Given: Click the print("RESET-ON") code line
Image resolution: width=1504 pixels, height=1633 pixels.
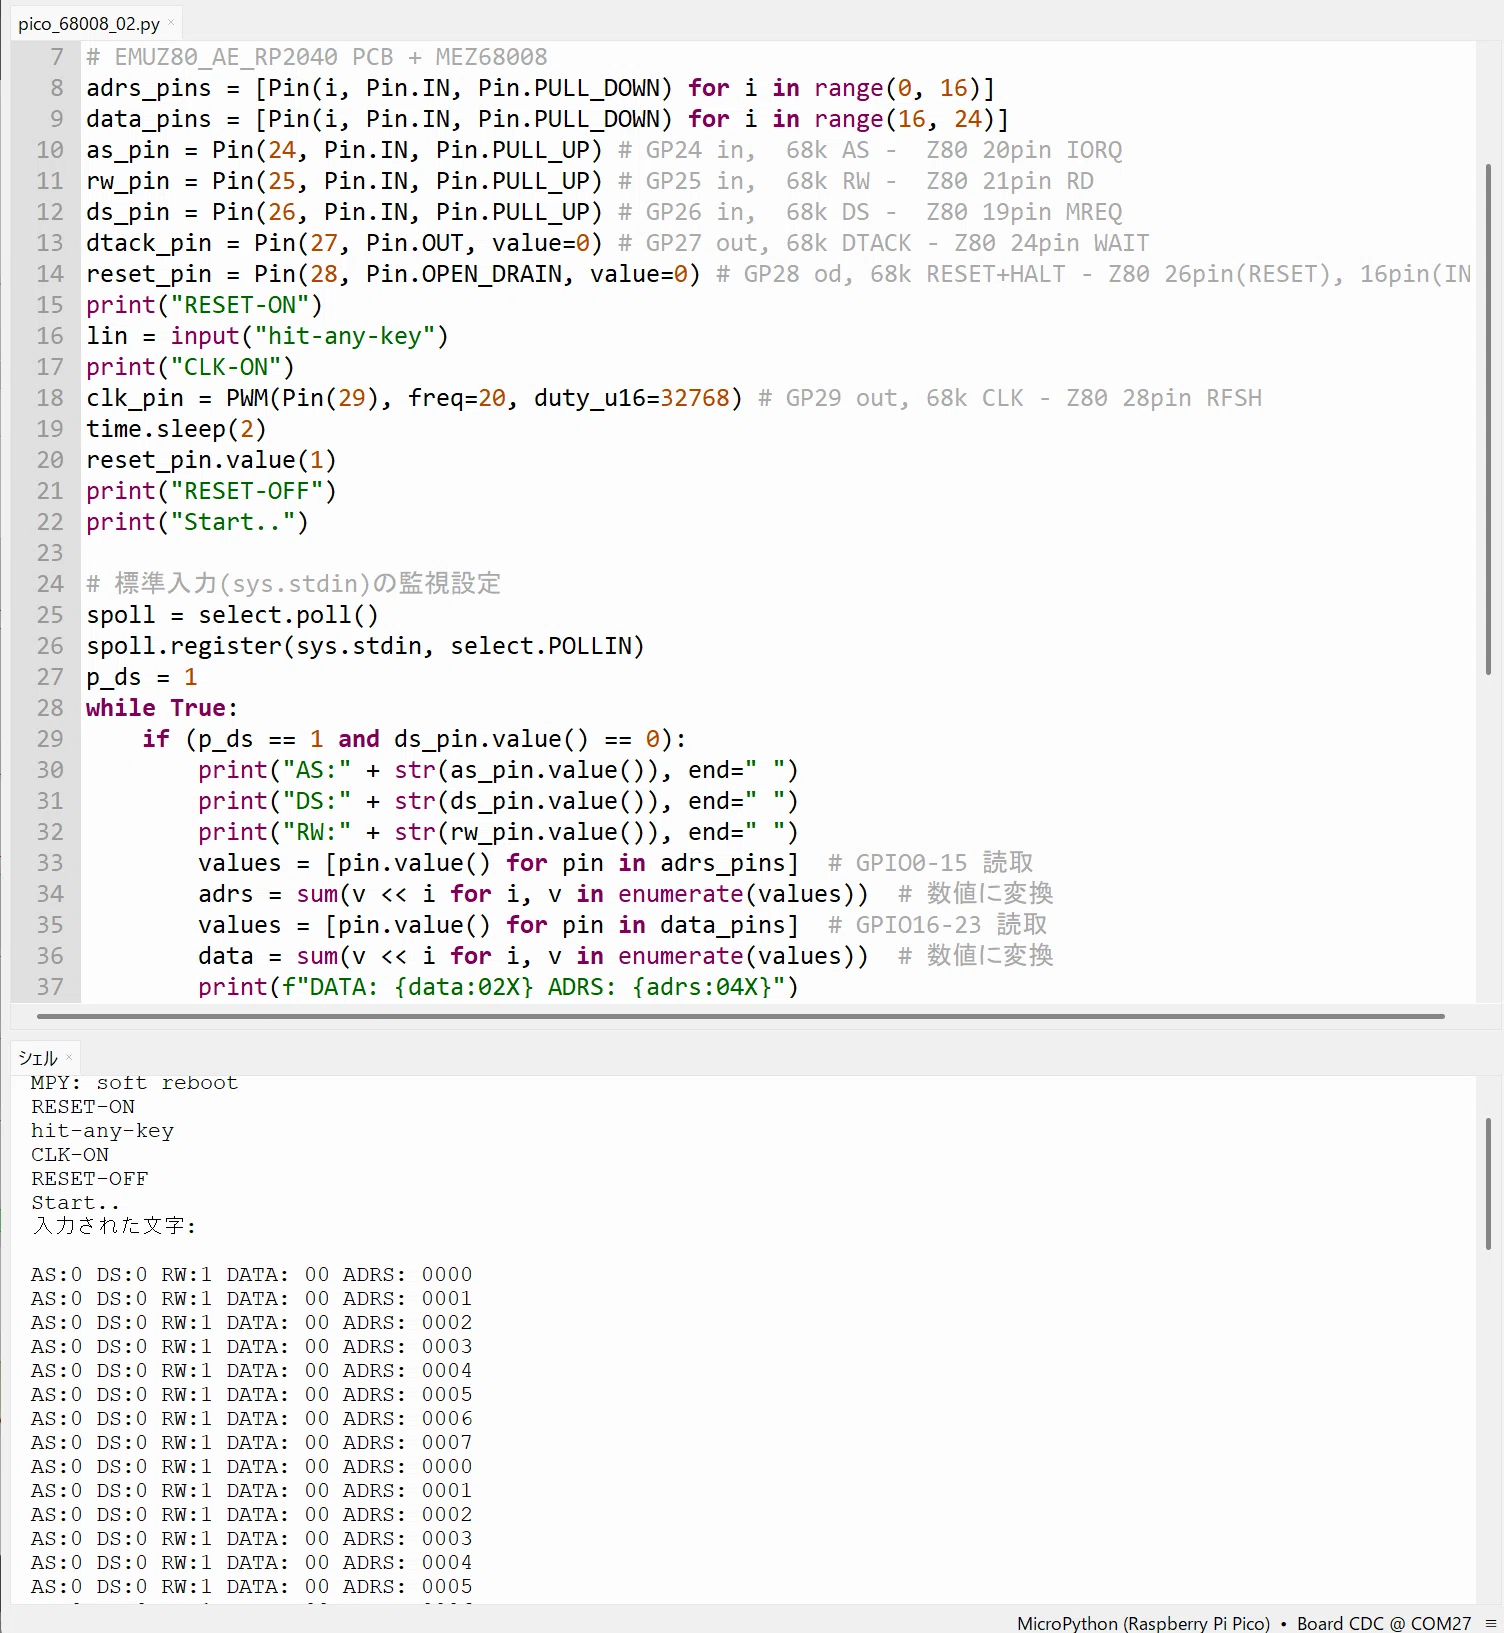Looking at the screenshot, I should (x=204, y=305).
